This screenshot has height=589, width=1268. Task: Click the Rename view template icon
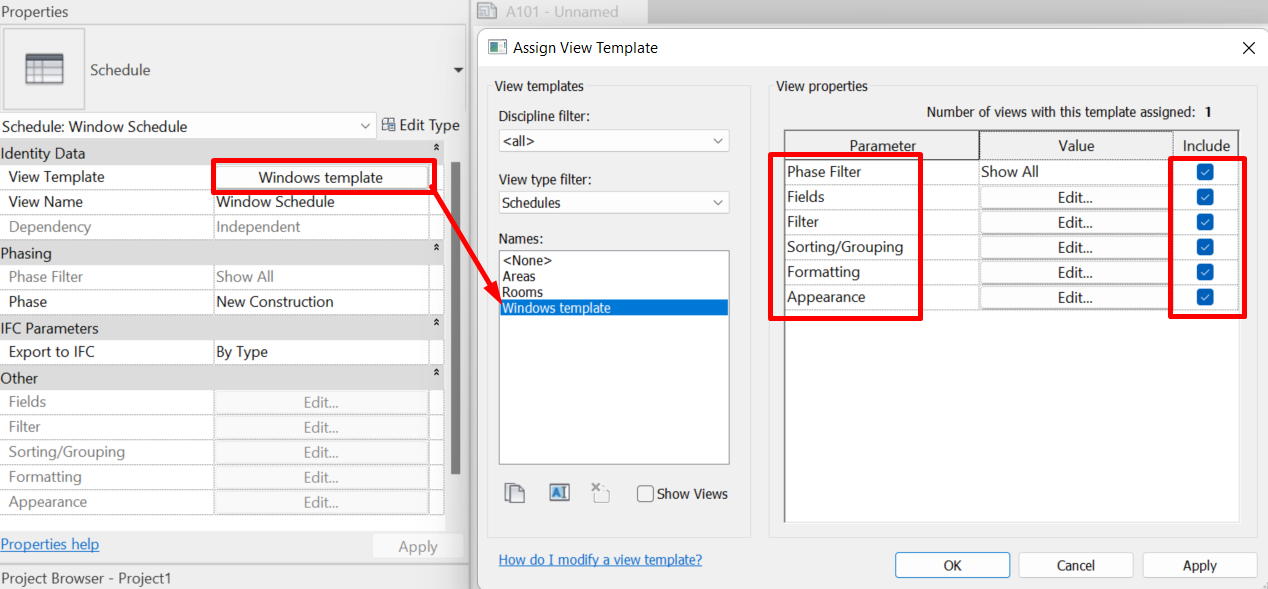(559, 492)
